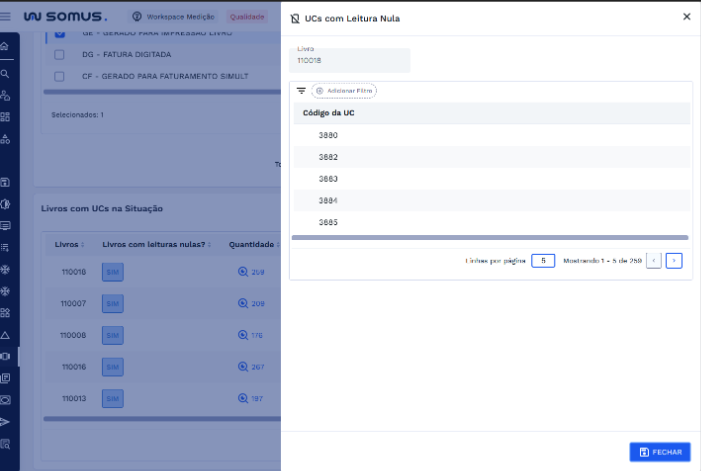701x471 pixels.
Task: Open sidebar document search icon at bottom
Action: (4, 444)
